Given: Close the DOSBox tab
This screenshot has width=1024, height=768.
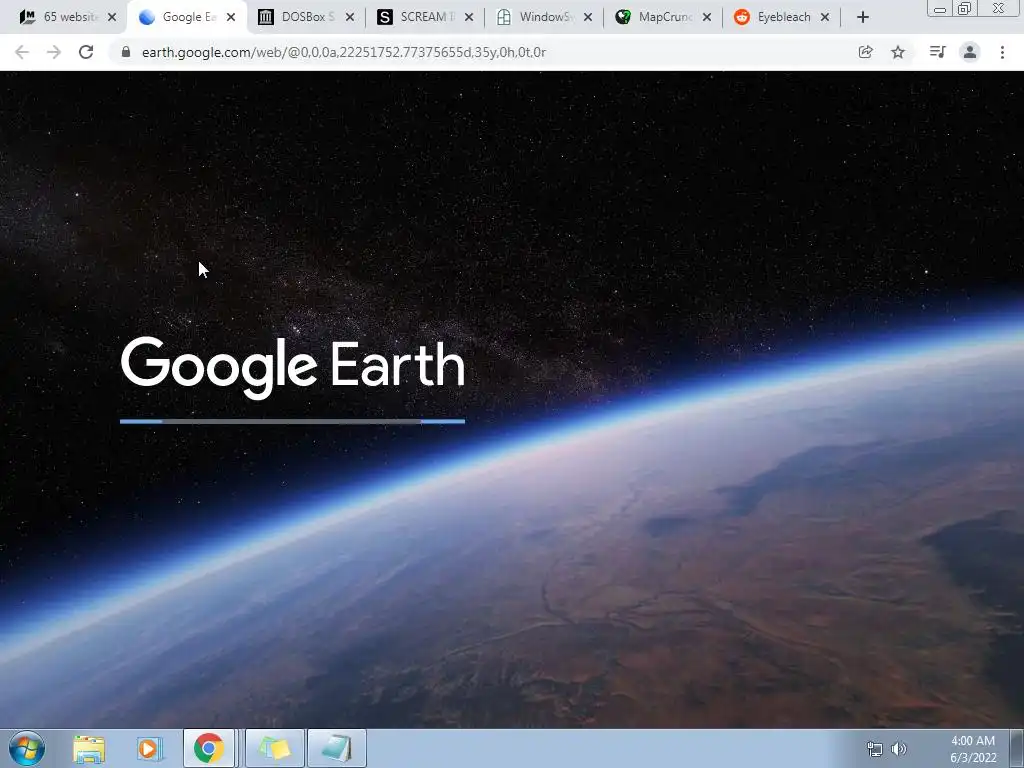Looking at the screenshot, I should [x=349, y=17].
